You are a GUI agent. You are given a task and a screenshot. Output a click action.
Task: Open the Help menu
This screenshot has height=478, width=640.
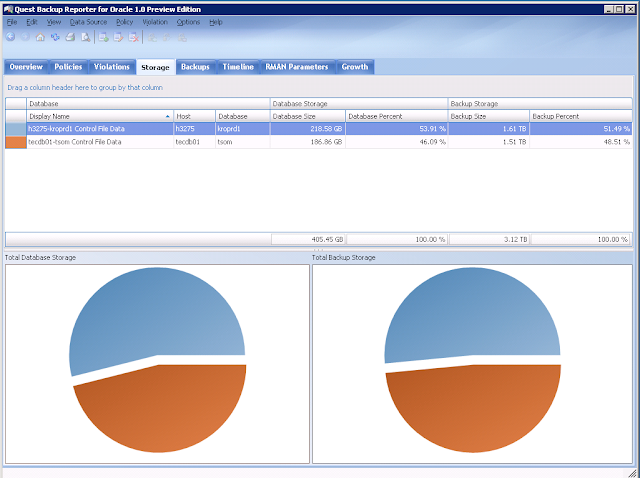(x=216, y=22)
